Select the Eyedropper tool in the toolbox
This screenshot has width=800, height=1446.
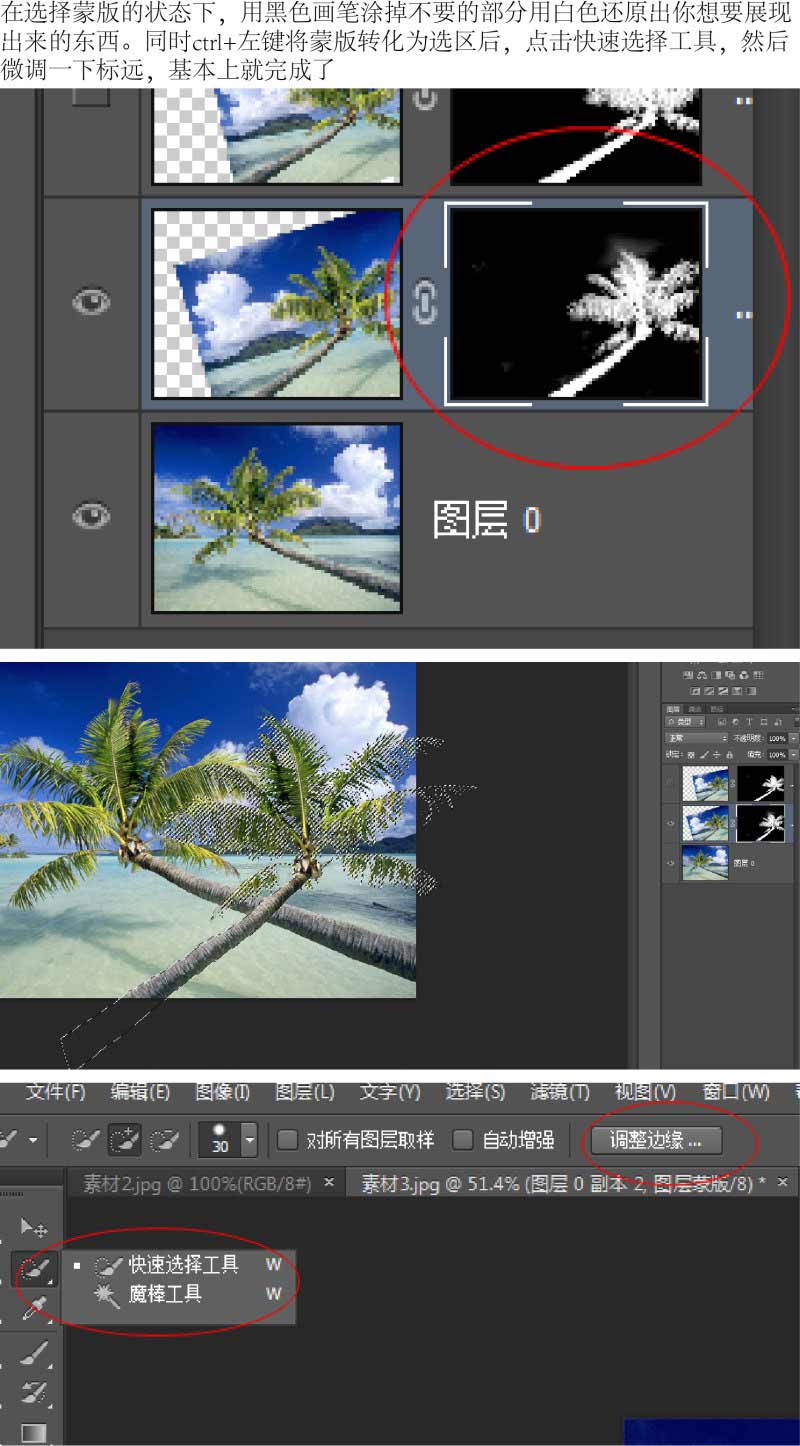pyautogui.click(x=34, y=1307)
